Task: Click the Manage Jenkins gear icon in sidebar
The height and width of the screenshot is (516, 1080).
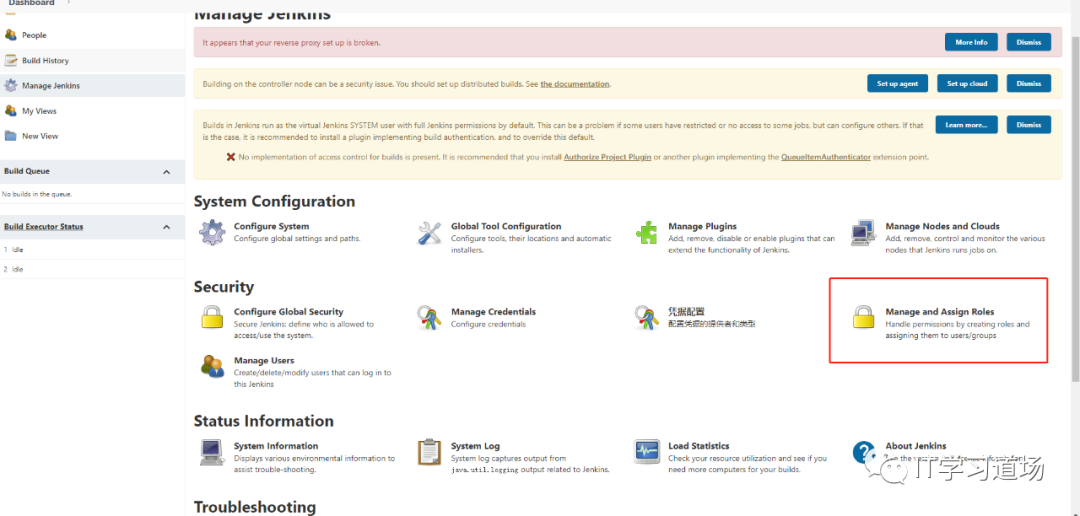Action: click(x=10, y=86)
